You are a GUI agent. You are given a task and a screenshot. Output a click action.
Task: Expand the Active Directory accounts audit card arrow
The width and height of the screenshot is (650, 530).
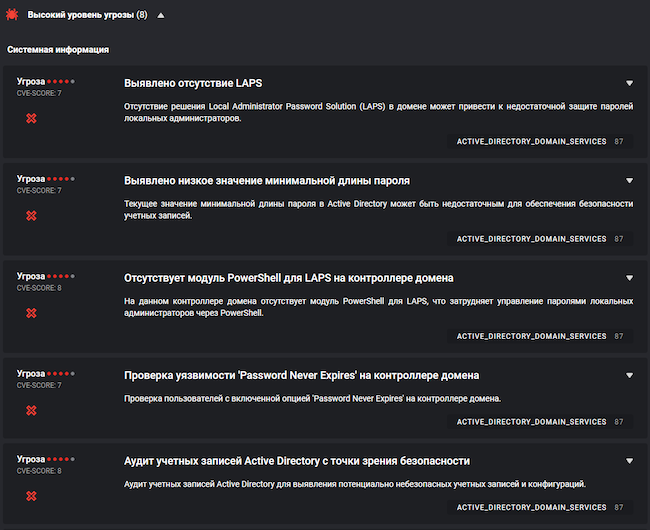629,461
